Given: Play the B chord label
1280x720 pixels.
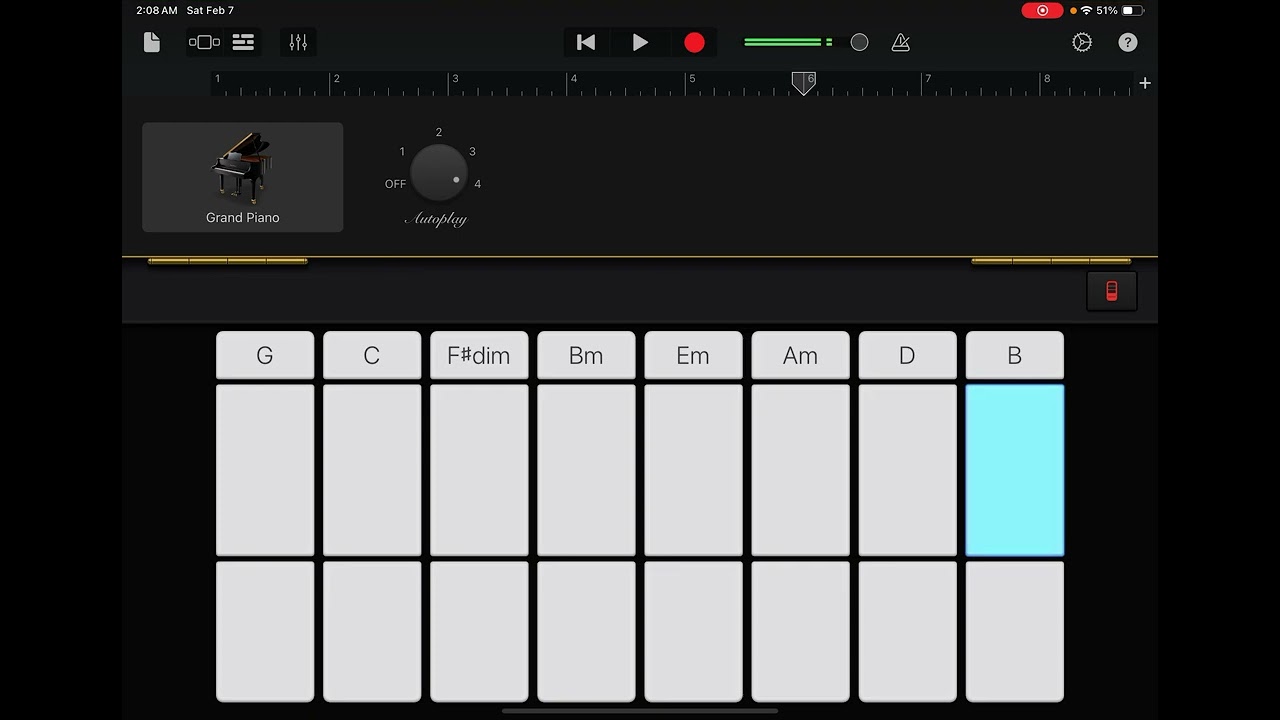Looking at the screenshot, I should (1014, 356).
